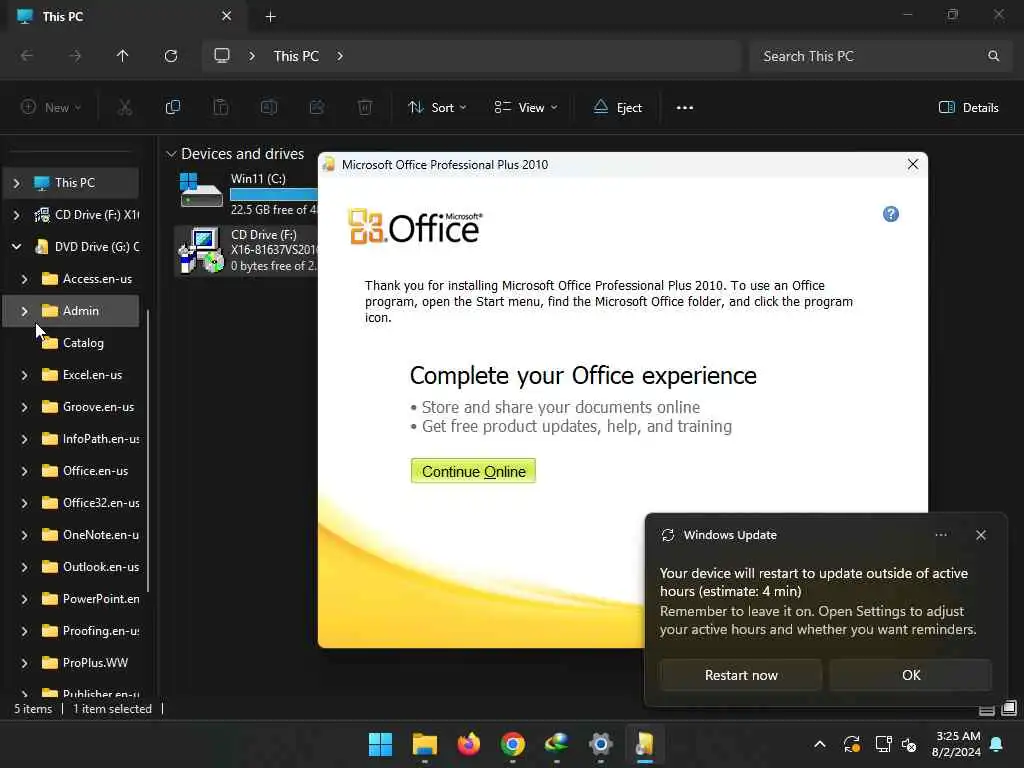Click the Back arrow in Explorer
The width and height of the screenshot is (1024, 768).
pos(27,56)
